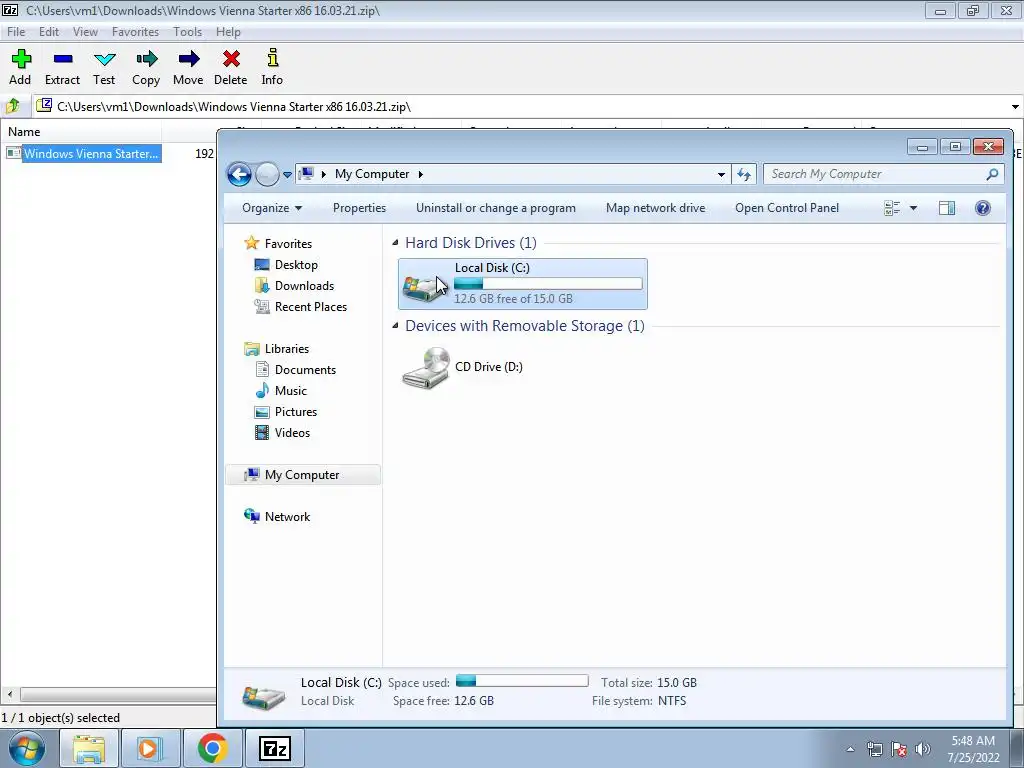Open the Edit menu in 7-Zip
This screenshot has height=768, width=1024.
49,31
